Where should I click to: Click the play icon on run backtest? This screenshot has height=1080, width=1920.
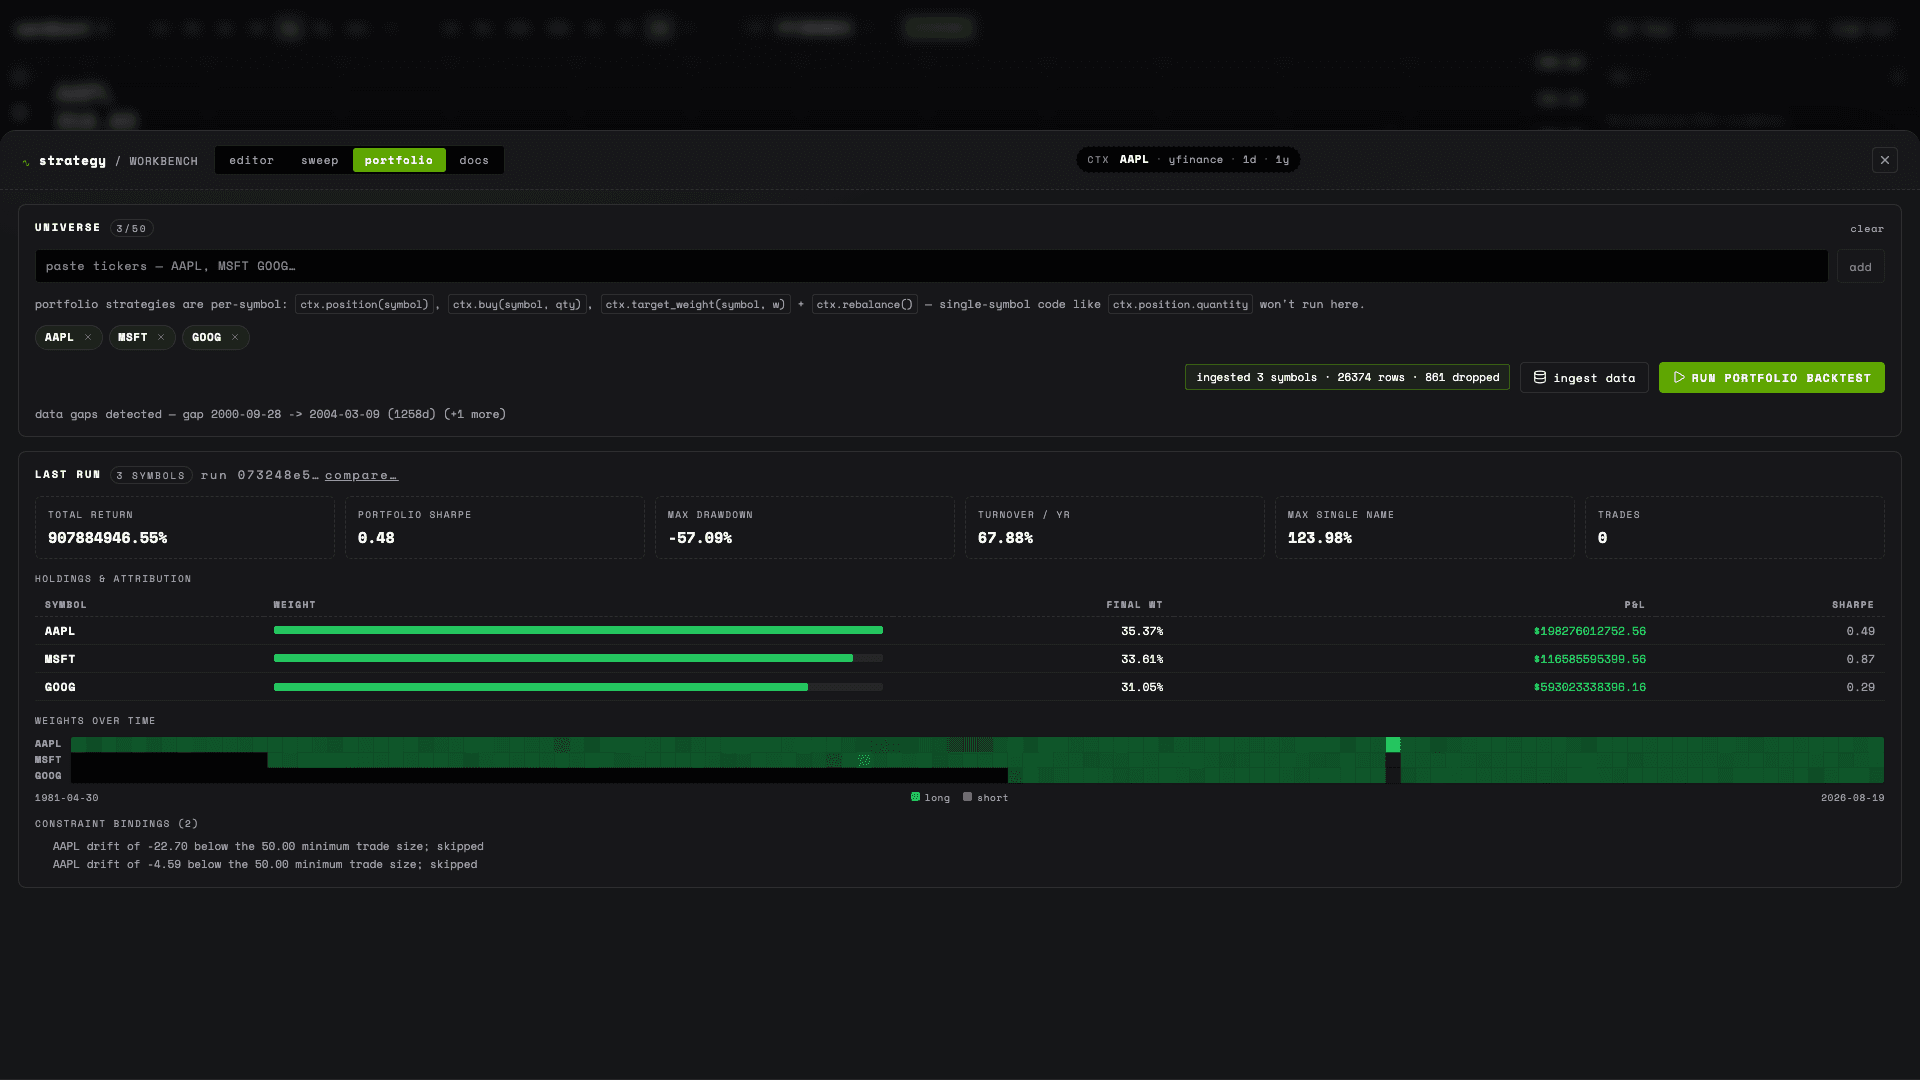click(x=1679, y=377)
